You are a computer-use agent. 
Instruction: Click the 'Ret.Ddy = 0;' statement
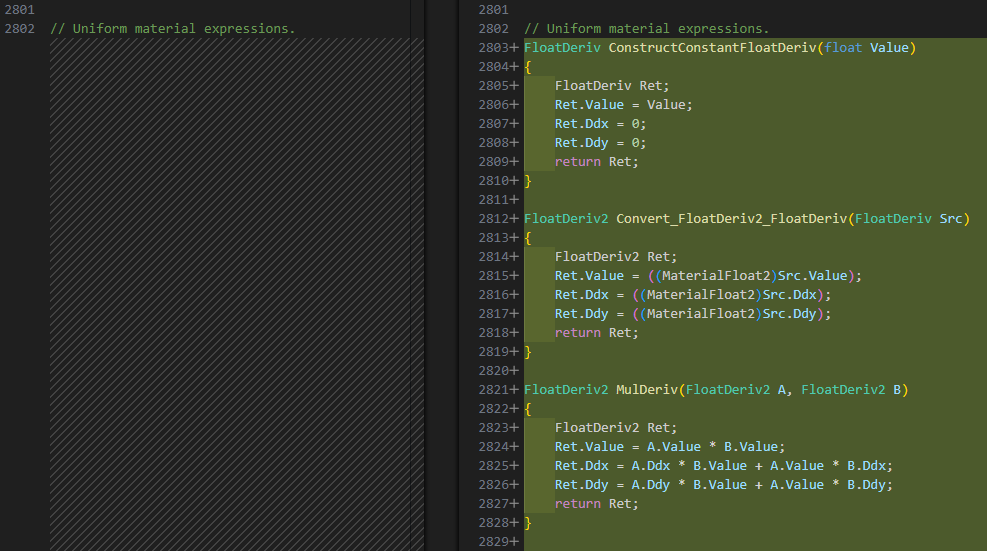(x=600, y=143)
